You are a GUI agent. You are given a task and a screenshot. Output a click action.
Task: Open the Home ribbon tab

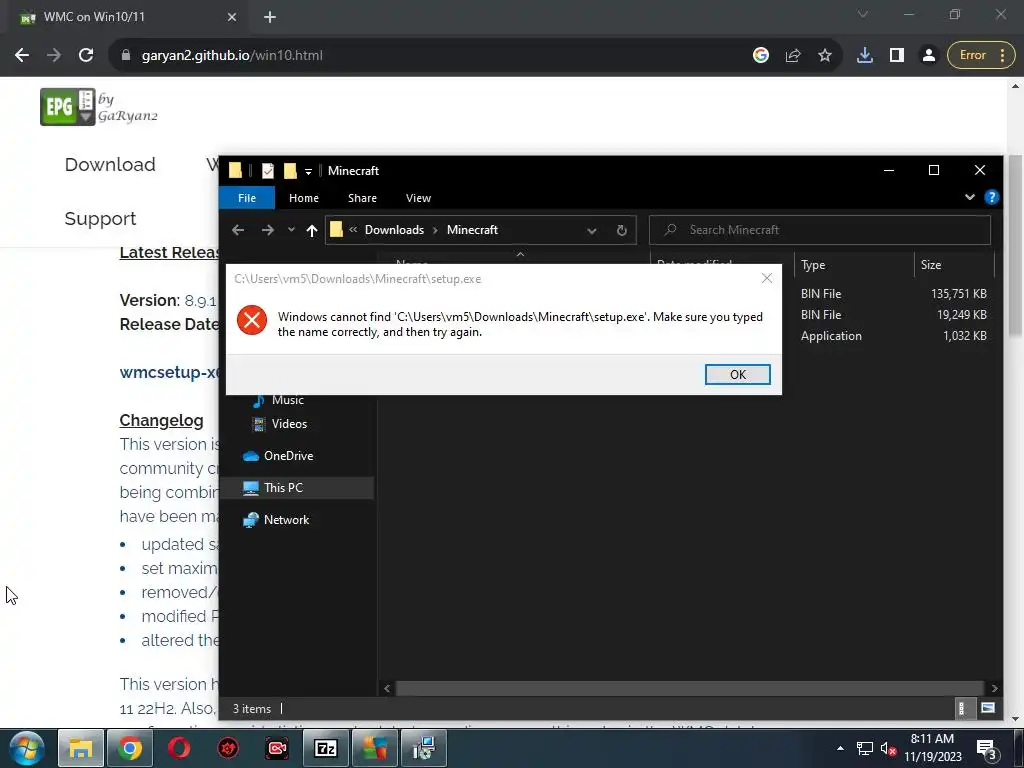pyautogui.click(x=304, y=198)
